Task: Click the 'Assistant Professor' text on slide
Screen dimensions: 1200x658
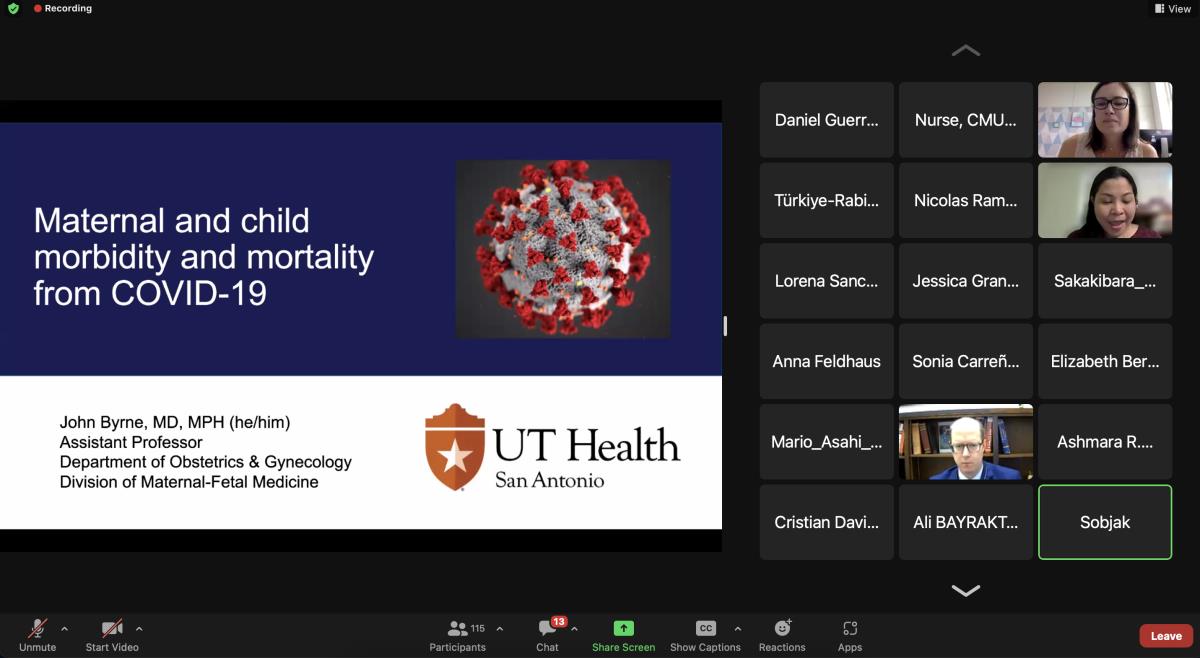Action: (x=131, y=442)
